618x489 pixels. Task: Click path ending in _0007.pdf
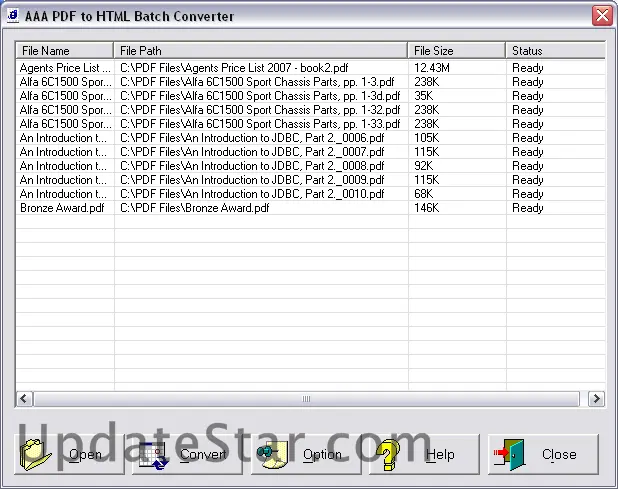(252, 152)
